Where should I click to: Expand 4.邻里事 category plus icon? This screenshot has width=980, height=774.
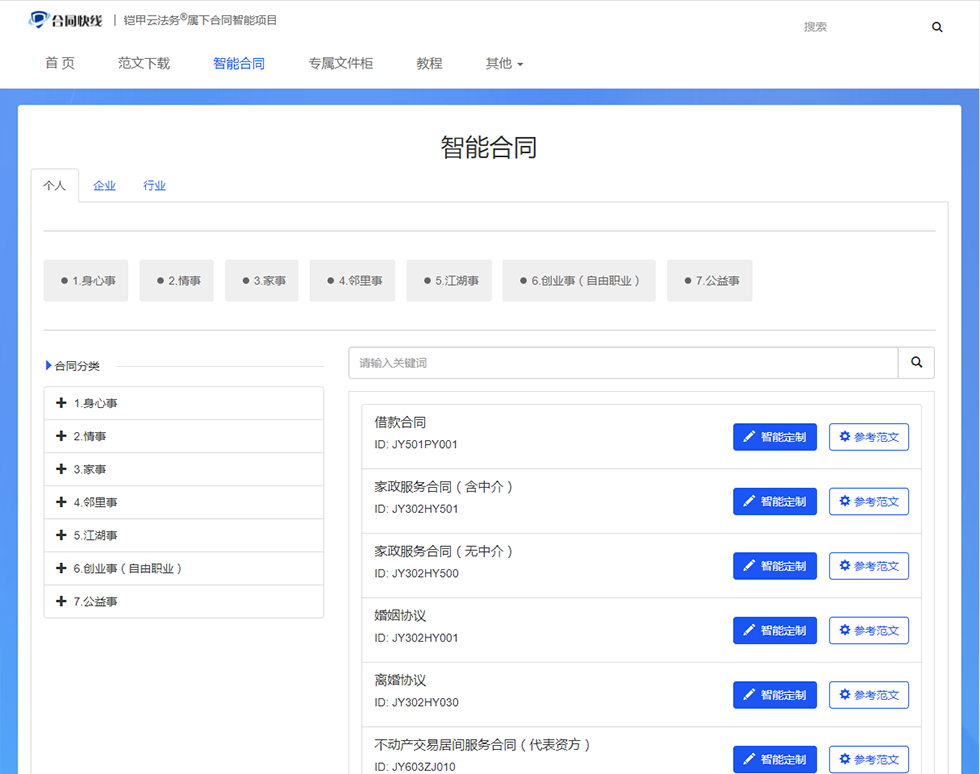(61, 502)
